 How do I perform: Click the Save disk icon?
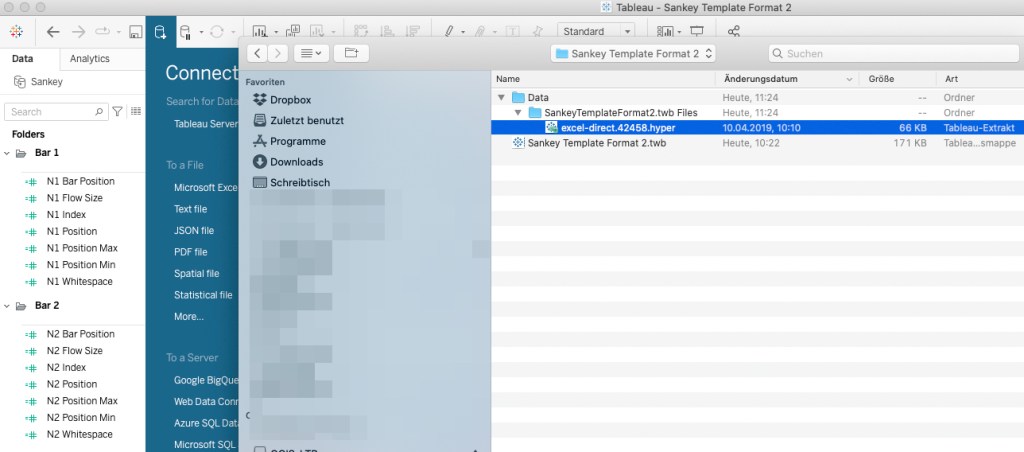point(136,32)
